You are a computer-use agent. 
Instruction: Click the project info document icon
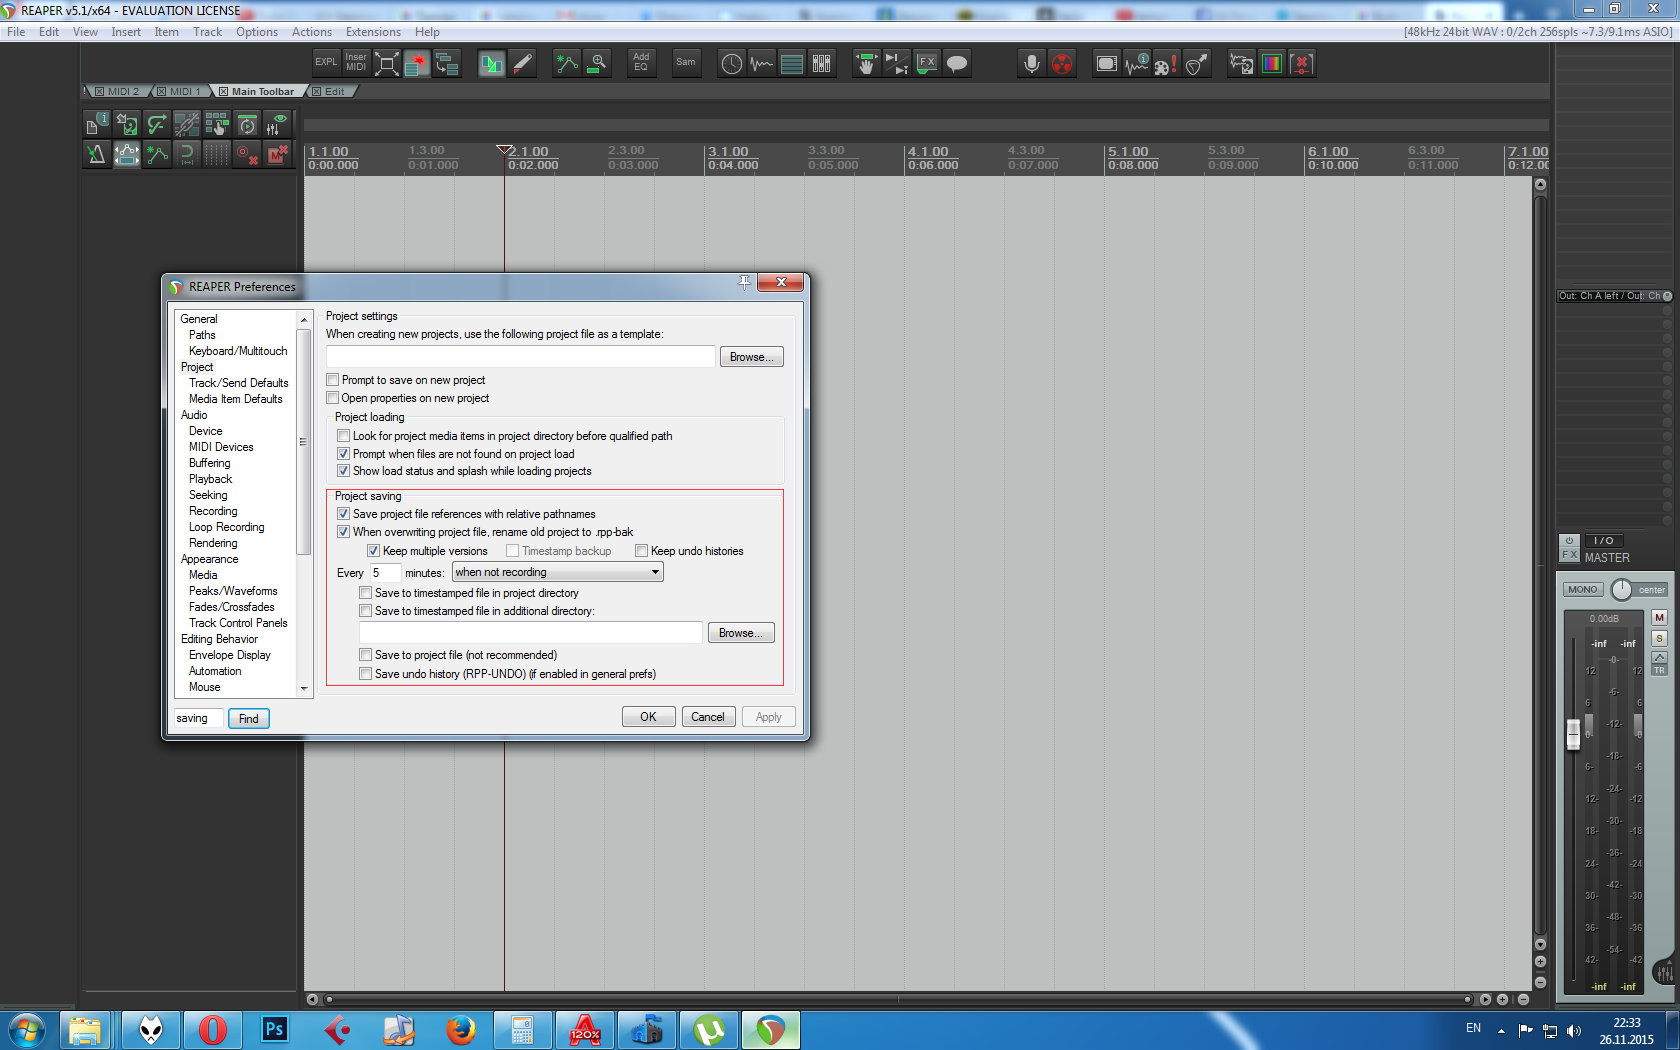point(97,124)
